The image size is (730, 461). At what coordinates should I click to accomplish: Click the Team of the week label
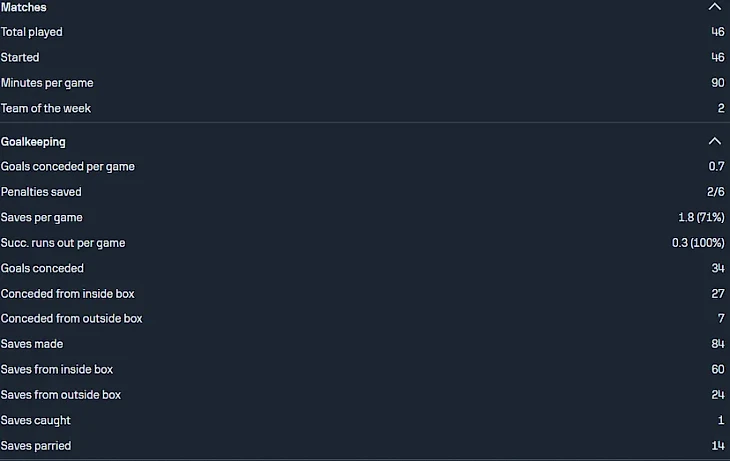[46, 108]
